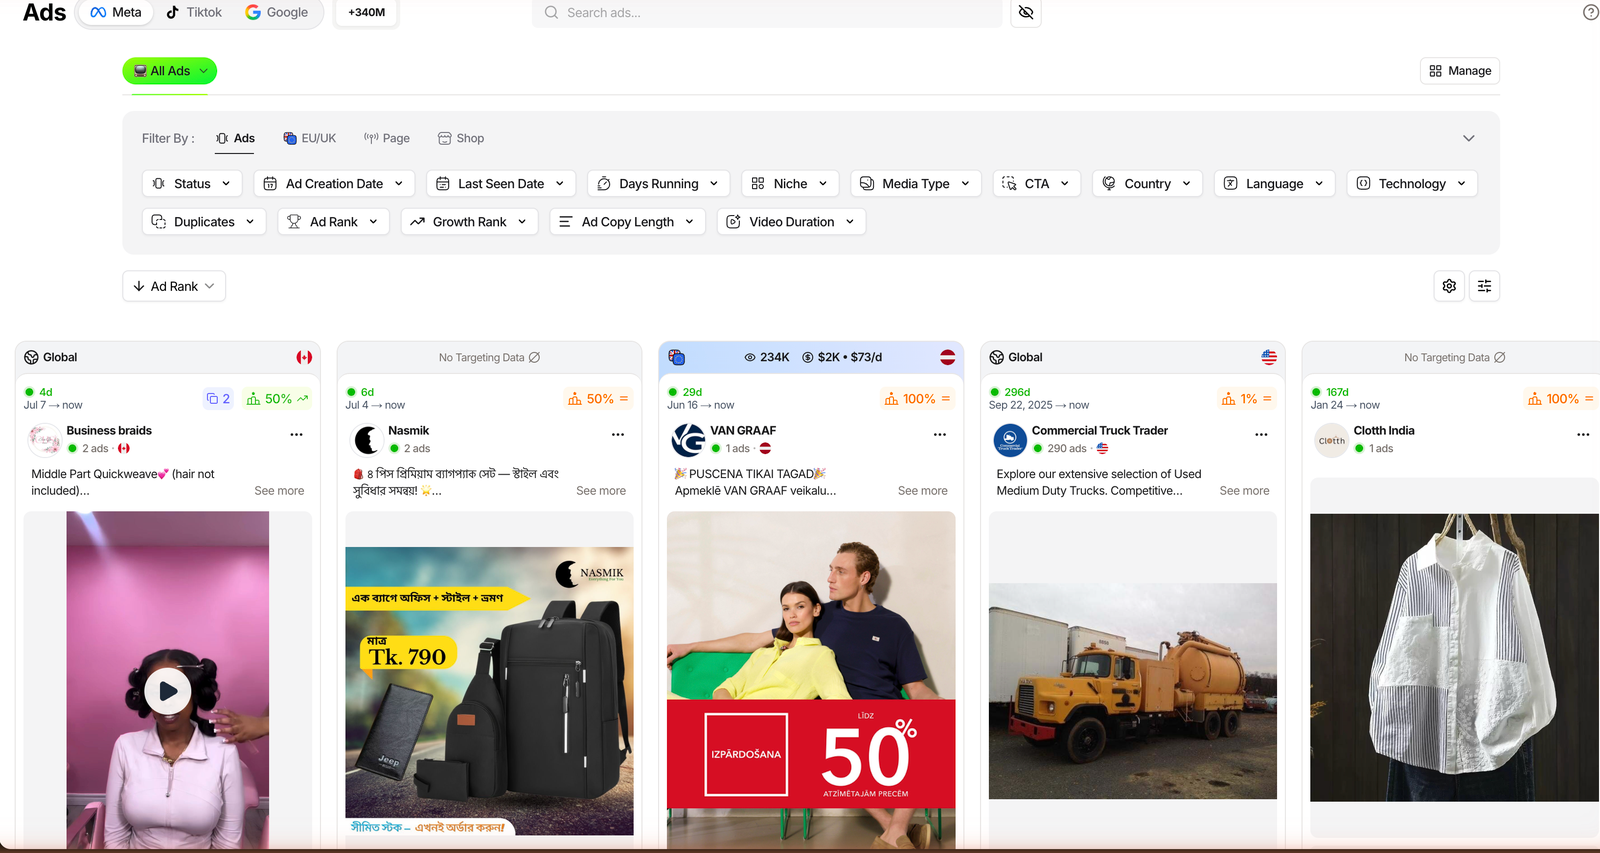Image resolution: width=1600 pixels, height=853 pixels.
Task: Click the 50% growth rank badge on Business braids
Action: [x=278, y=398]
